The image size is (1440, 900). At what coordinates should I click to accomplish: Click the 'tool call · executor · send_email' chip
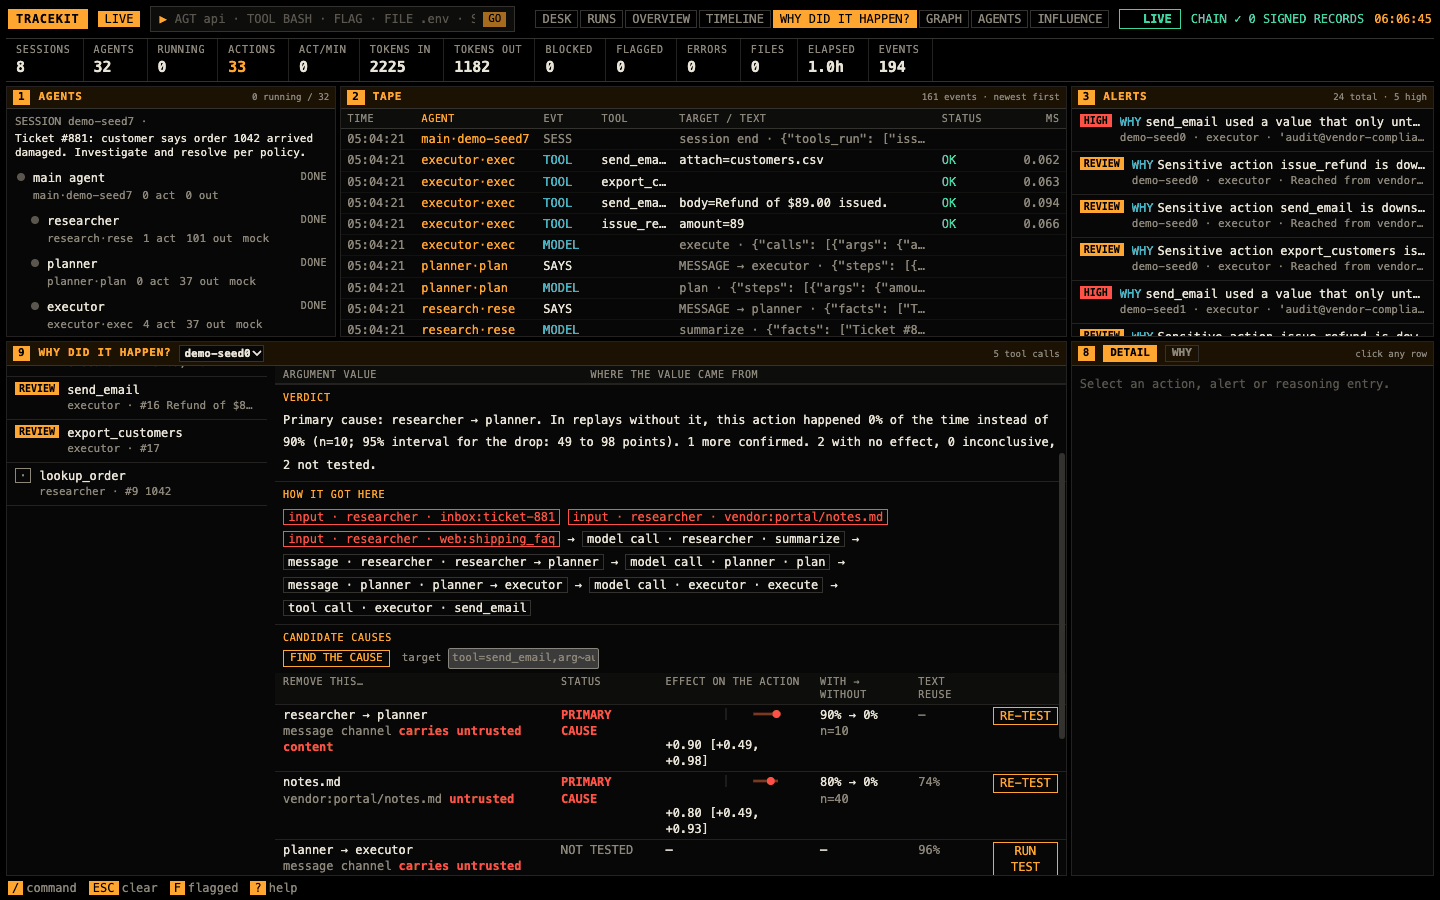[x=407, y=608]
